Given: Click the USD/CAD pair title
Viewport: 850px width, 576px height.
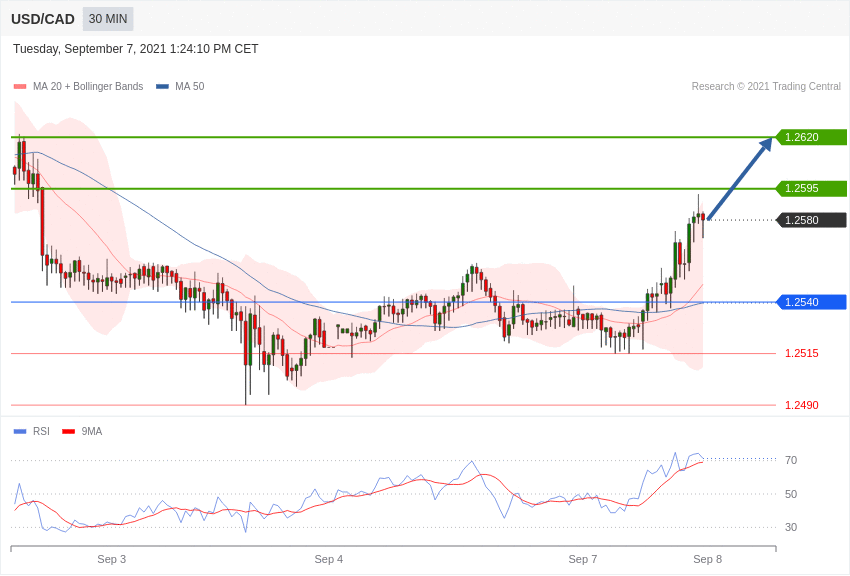Looking at the screenshot, I should click(43, 19).
